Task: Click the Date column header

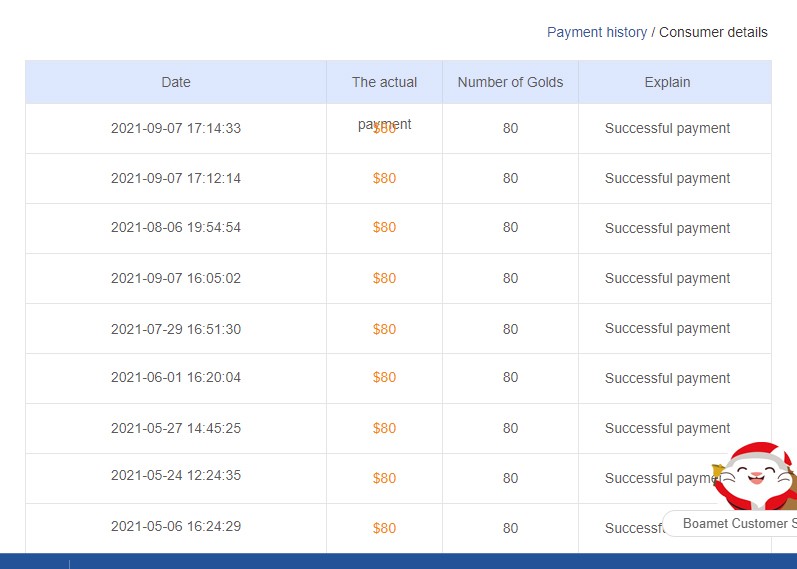Action: pyautogui.click(x=176, y=82)
